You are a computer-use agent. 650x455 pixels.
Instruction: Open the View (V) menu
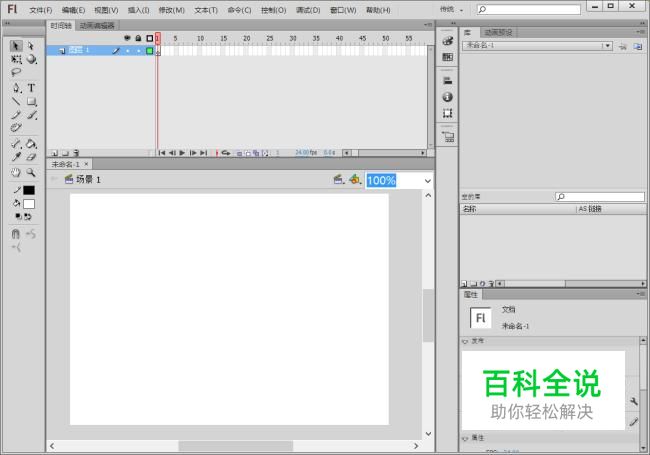[106, 10]
